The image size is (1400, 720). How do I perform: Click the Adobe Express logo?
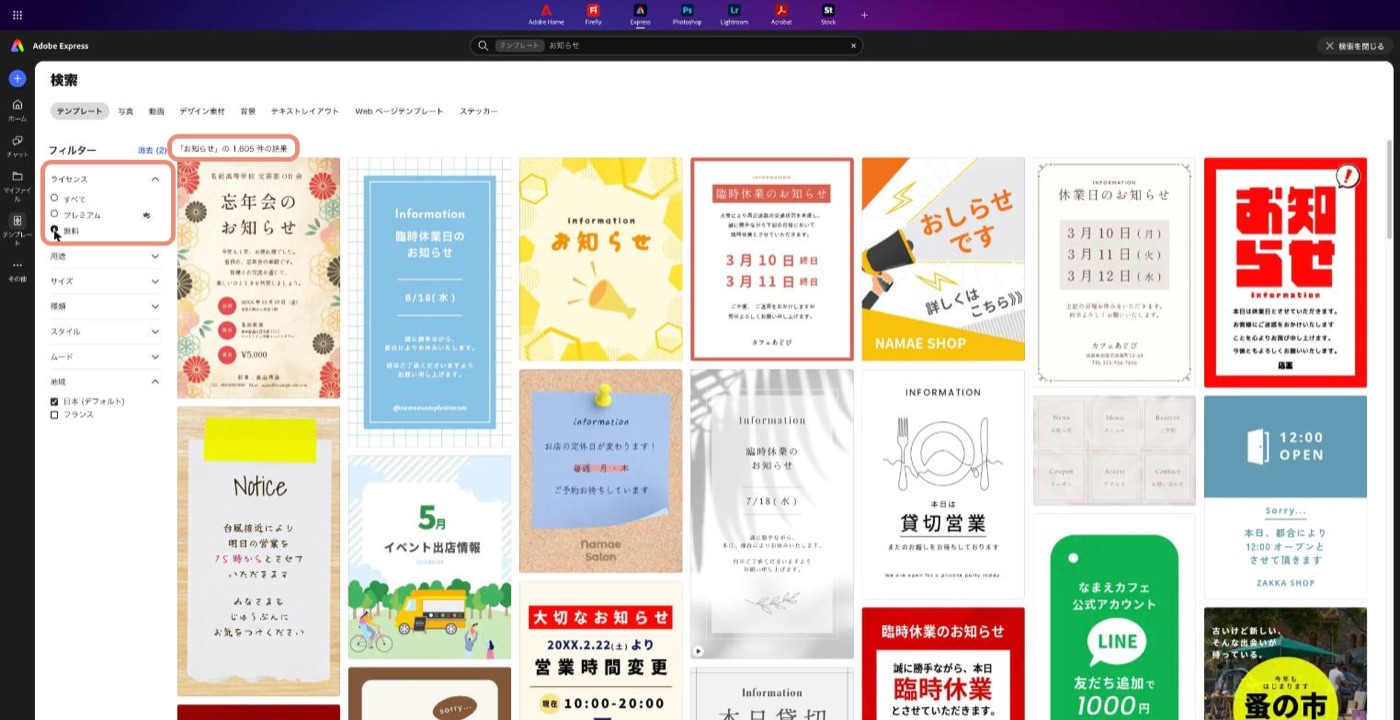point(17,46)
